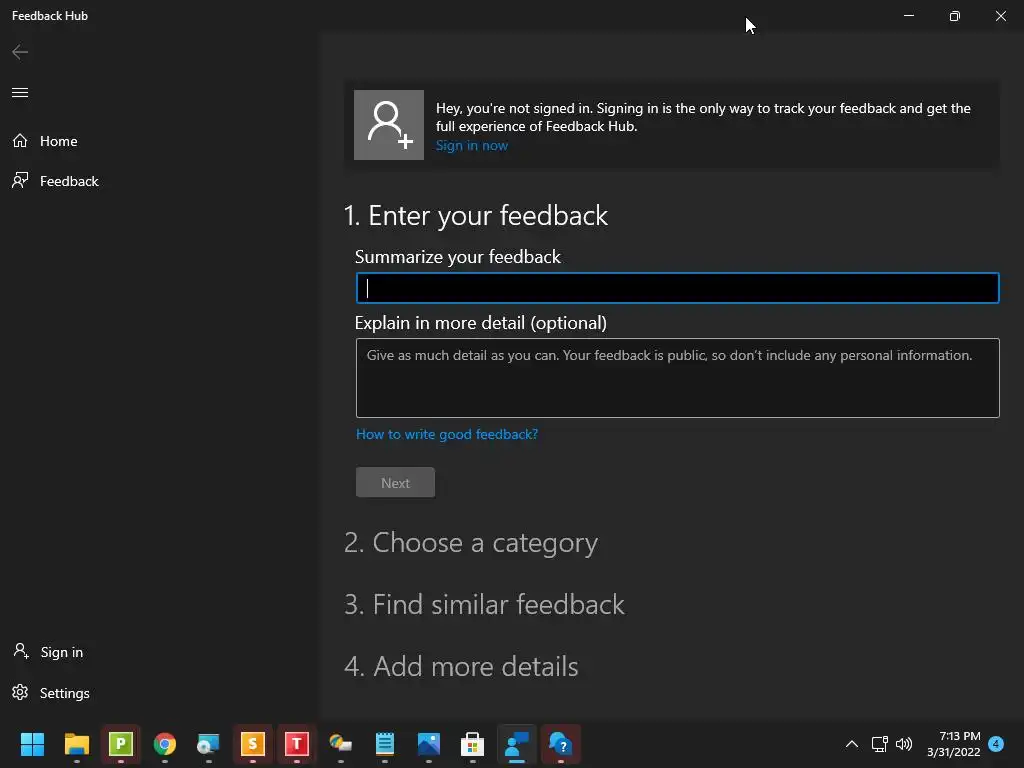Show hidden system tray icons
The image size is (1024, 768).
tap(852, 744)
